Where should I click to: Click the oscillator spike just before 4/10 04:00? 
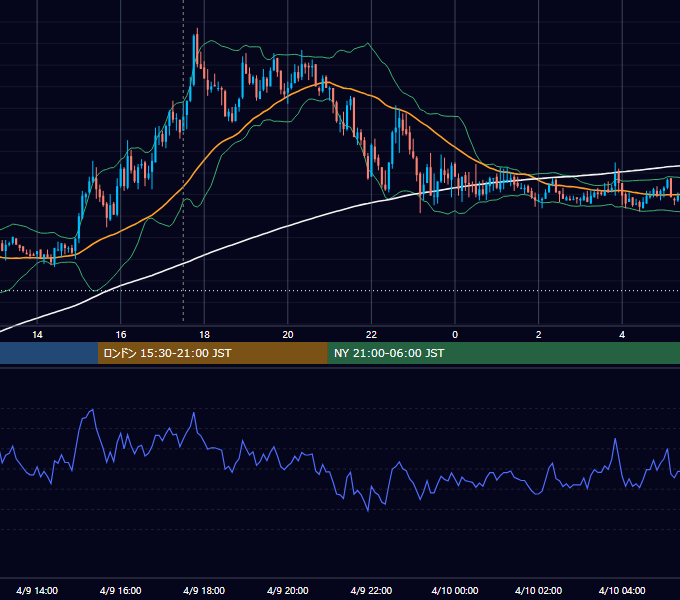tap(615, 440)
